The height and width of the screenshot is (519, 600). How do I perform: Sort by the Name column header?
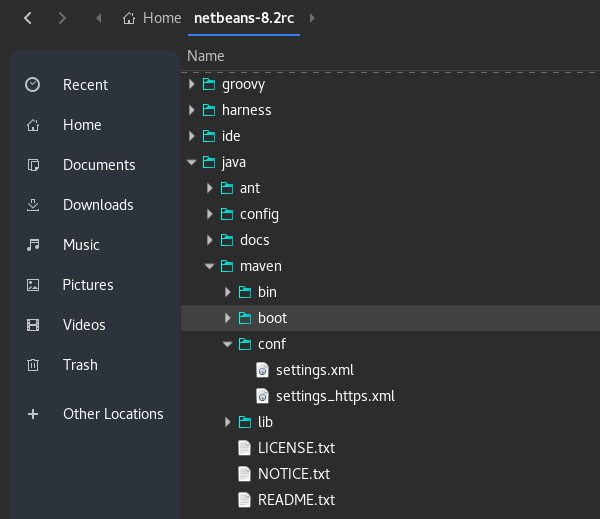point(206,56)
